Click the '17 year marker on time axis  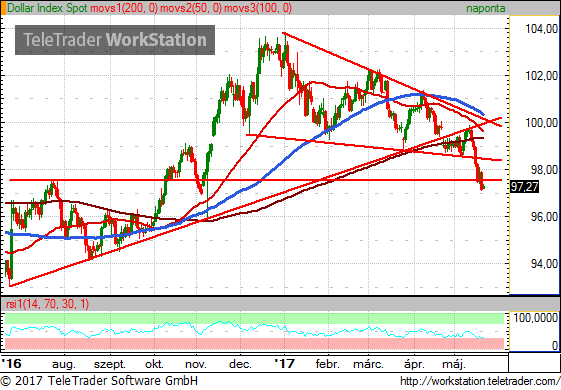tap(284, 364)
